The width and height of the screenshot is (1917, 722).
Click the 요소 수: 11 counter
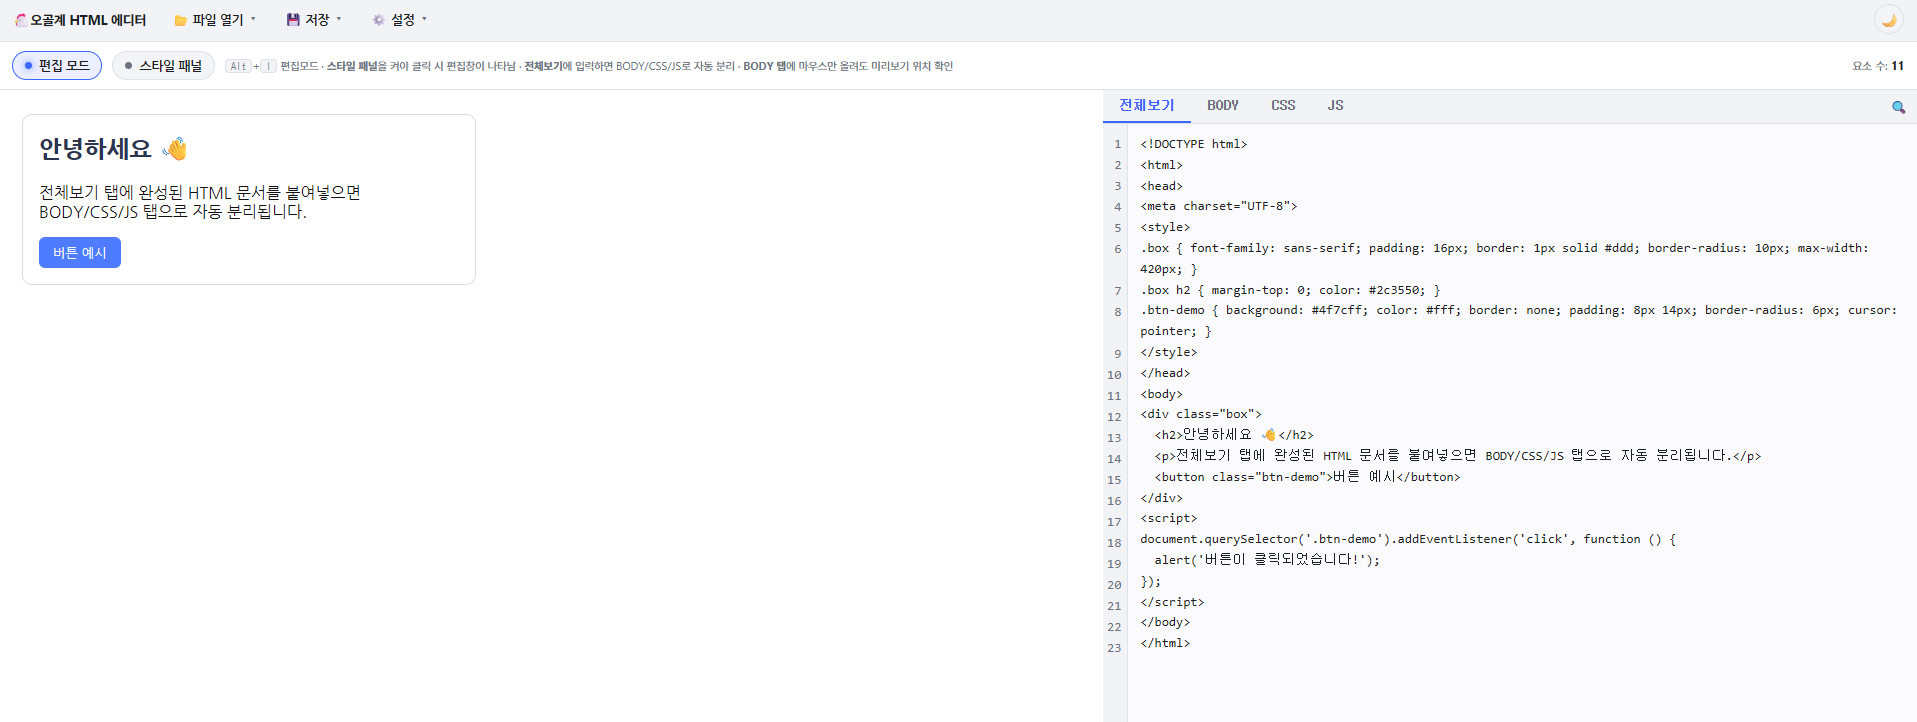[x=1877, y=66]
